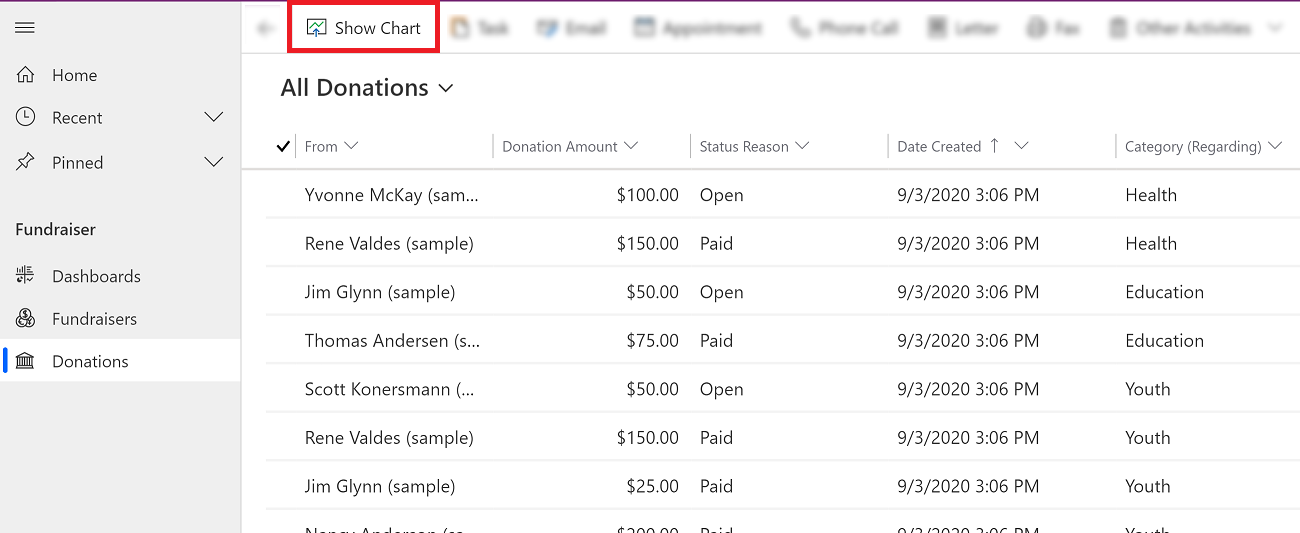Create a new Appointment activity
Viewport: 1300px width, 533px height.
698,28
